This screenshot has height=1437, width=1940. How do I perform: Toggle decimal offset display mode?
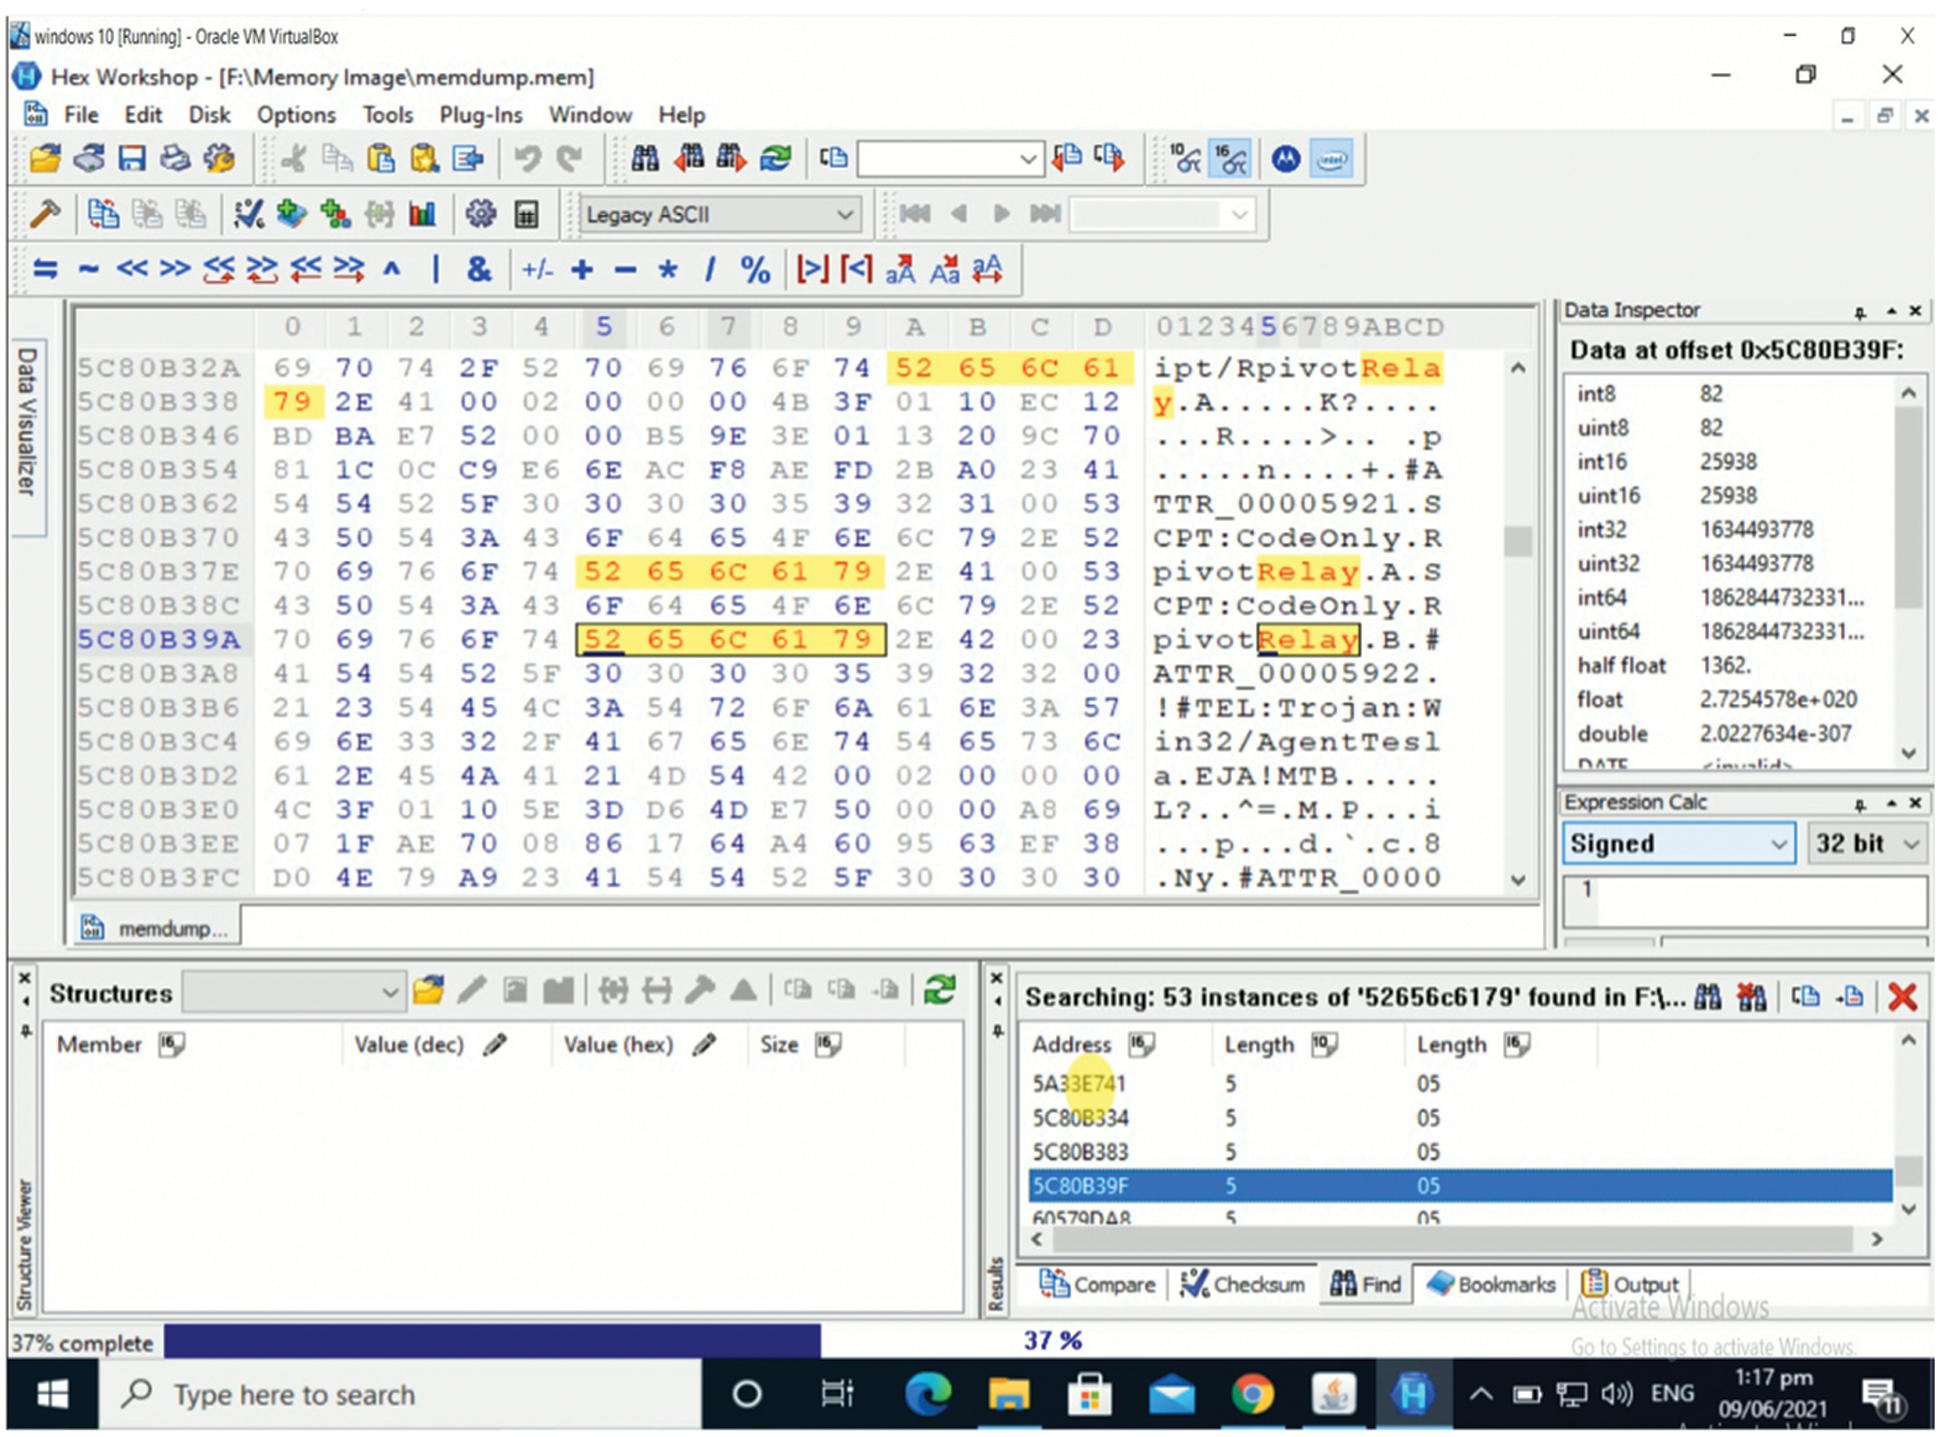(x=1186, y=158)
